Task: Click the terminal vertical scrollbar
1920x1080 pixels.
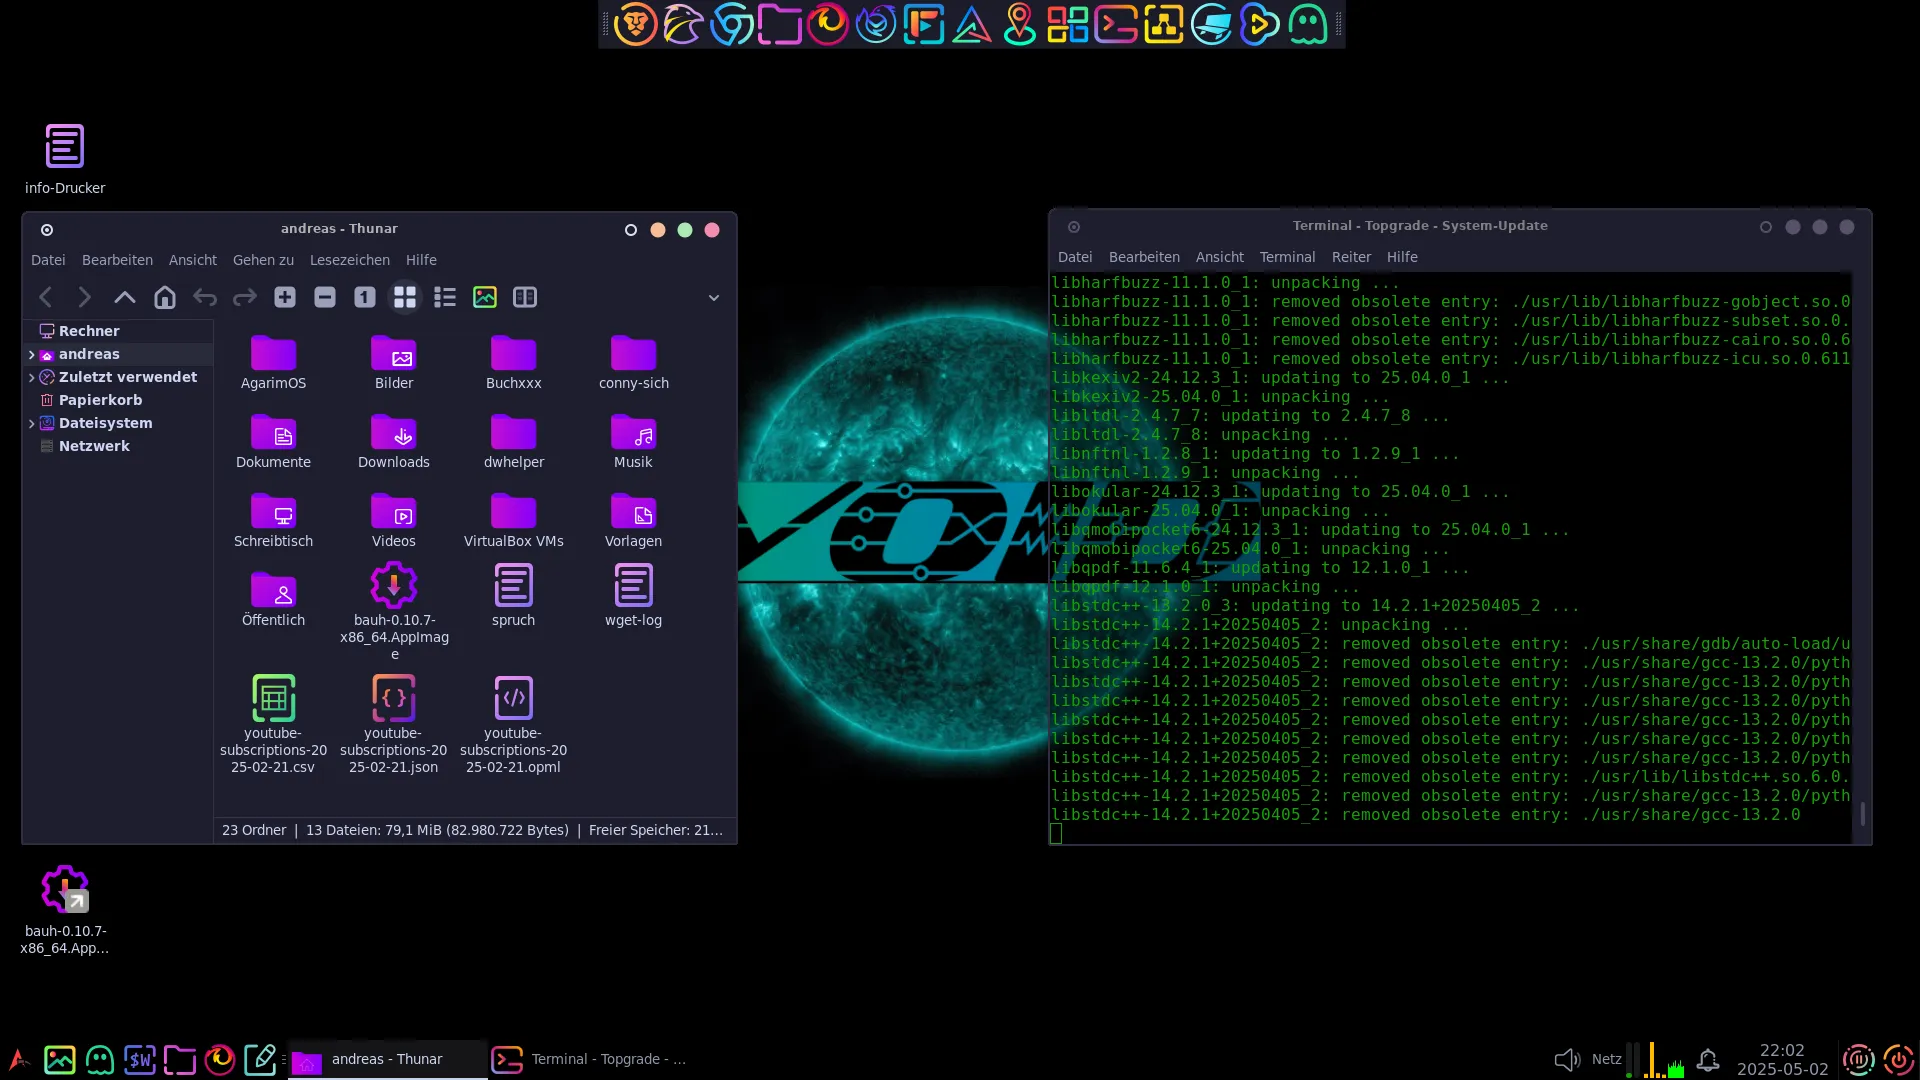Action: [x=1862, y=813]
